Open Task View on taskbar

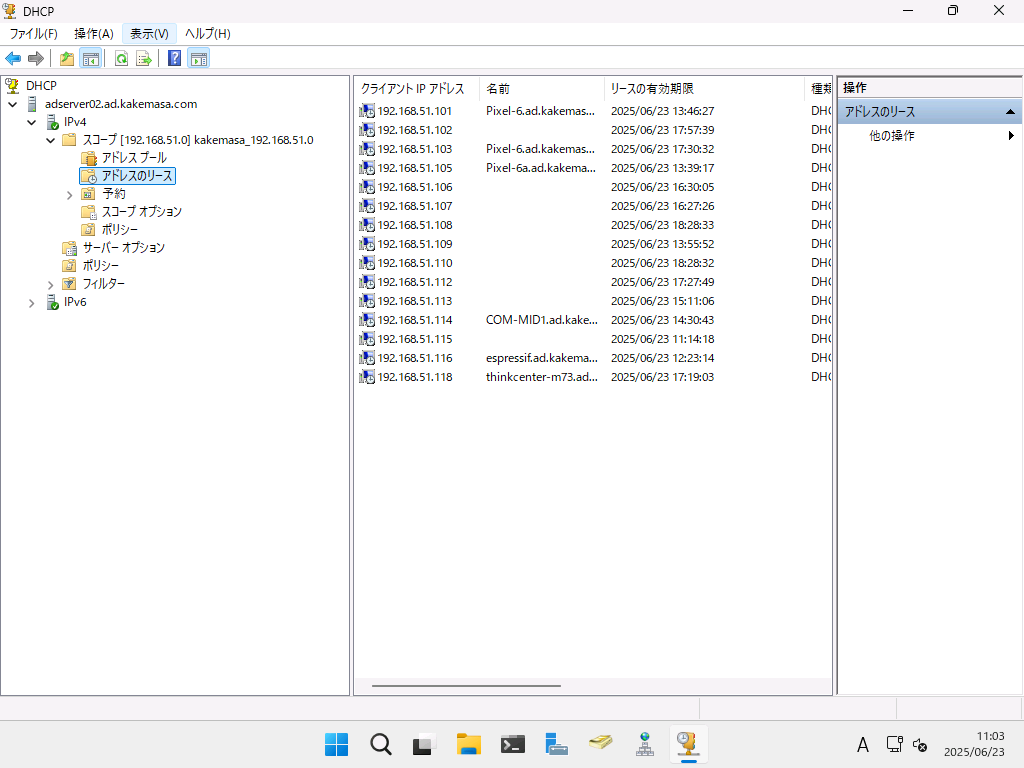click(424, 744)
